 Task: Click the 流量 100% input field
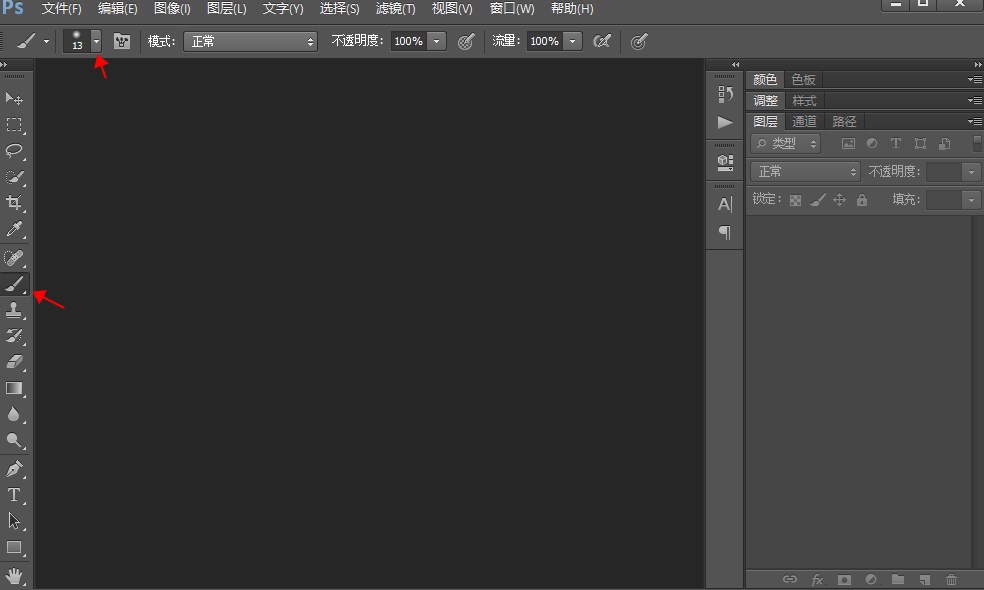(544, 41)
